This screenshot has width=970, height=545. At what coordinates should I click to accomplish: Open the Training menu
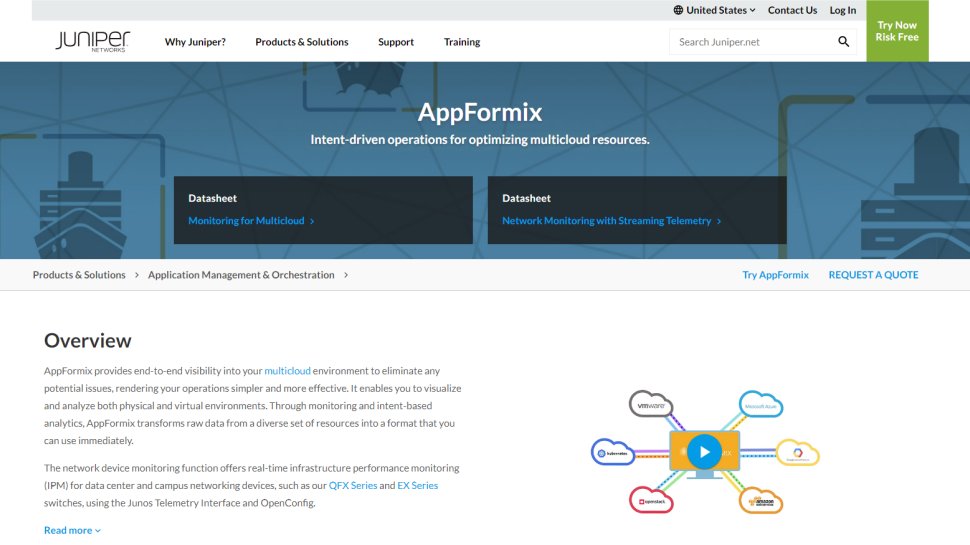tap(462, 41)
